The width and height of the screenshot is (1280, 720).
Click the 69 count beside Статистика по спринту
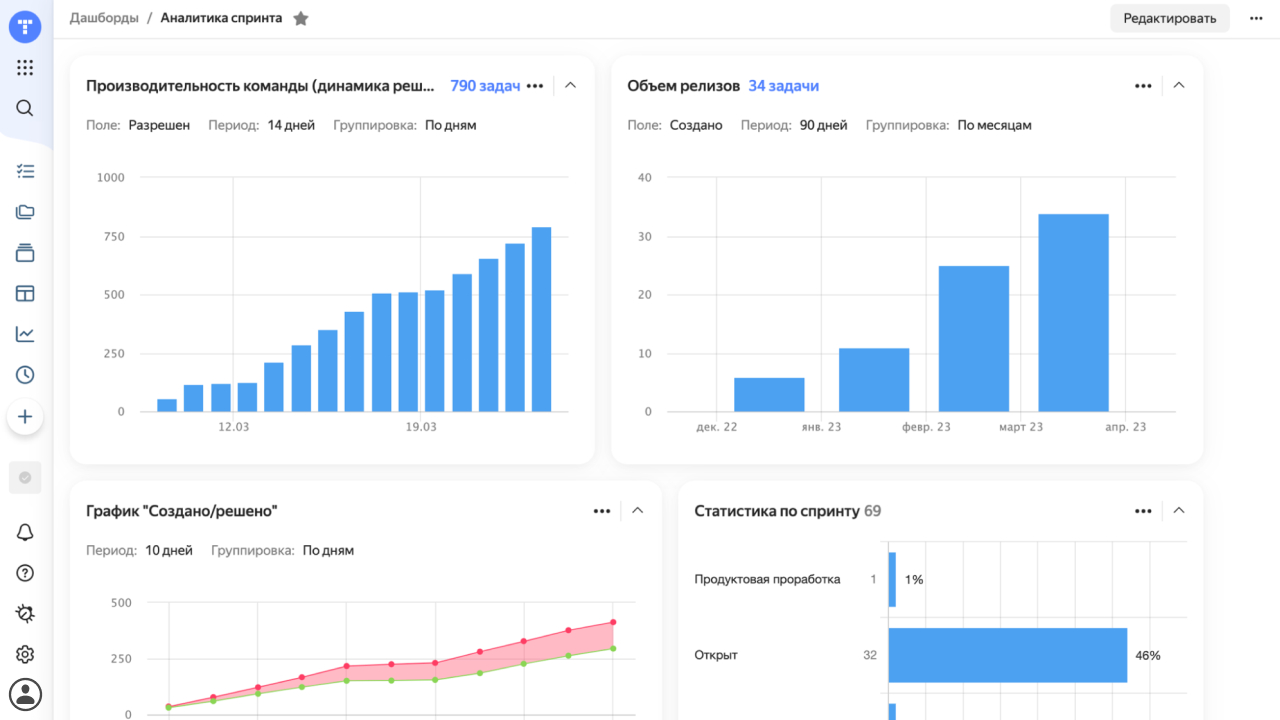point(873,511)
